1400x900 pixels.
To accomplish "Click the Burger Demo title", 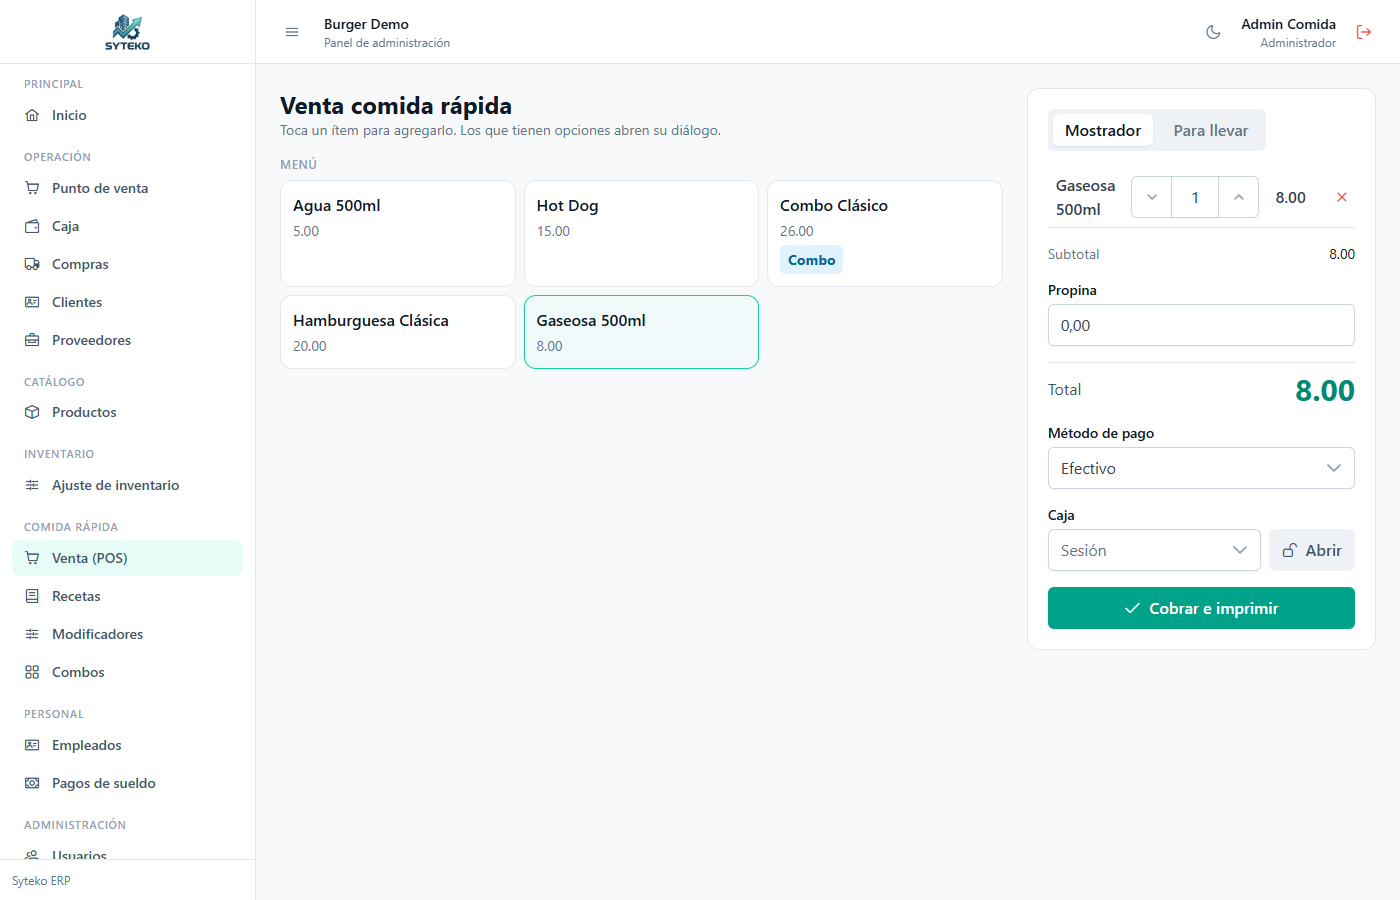I will click(366, 24).
